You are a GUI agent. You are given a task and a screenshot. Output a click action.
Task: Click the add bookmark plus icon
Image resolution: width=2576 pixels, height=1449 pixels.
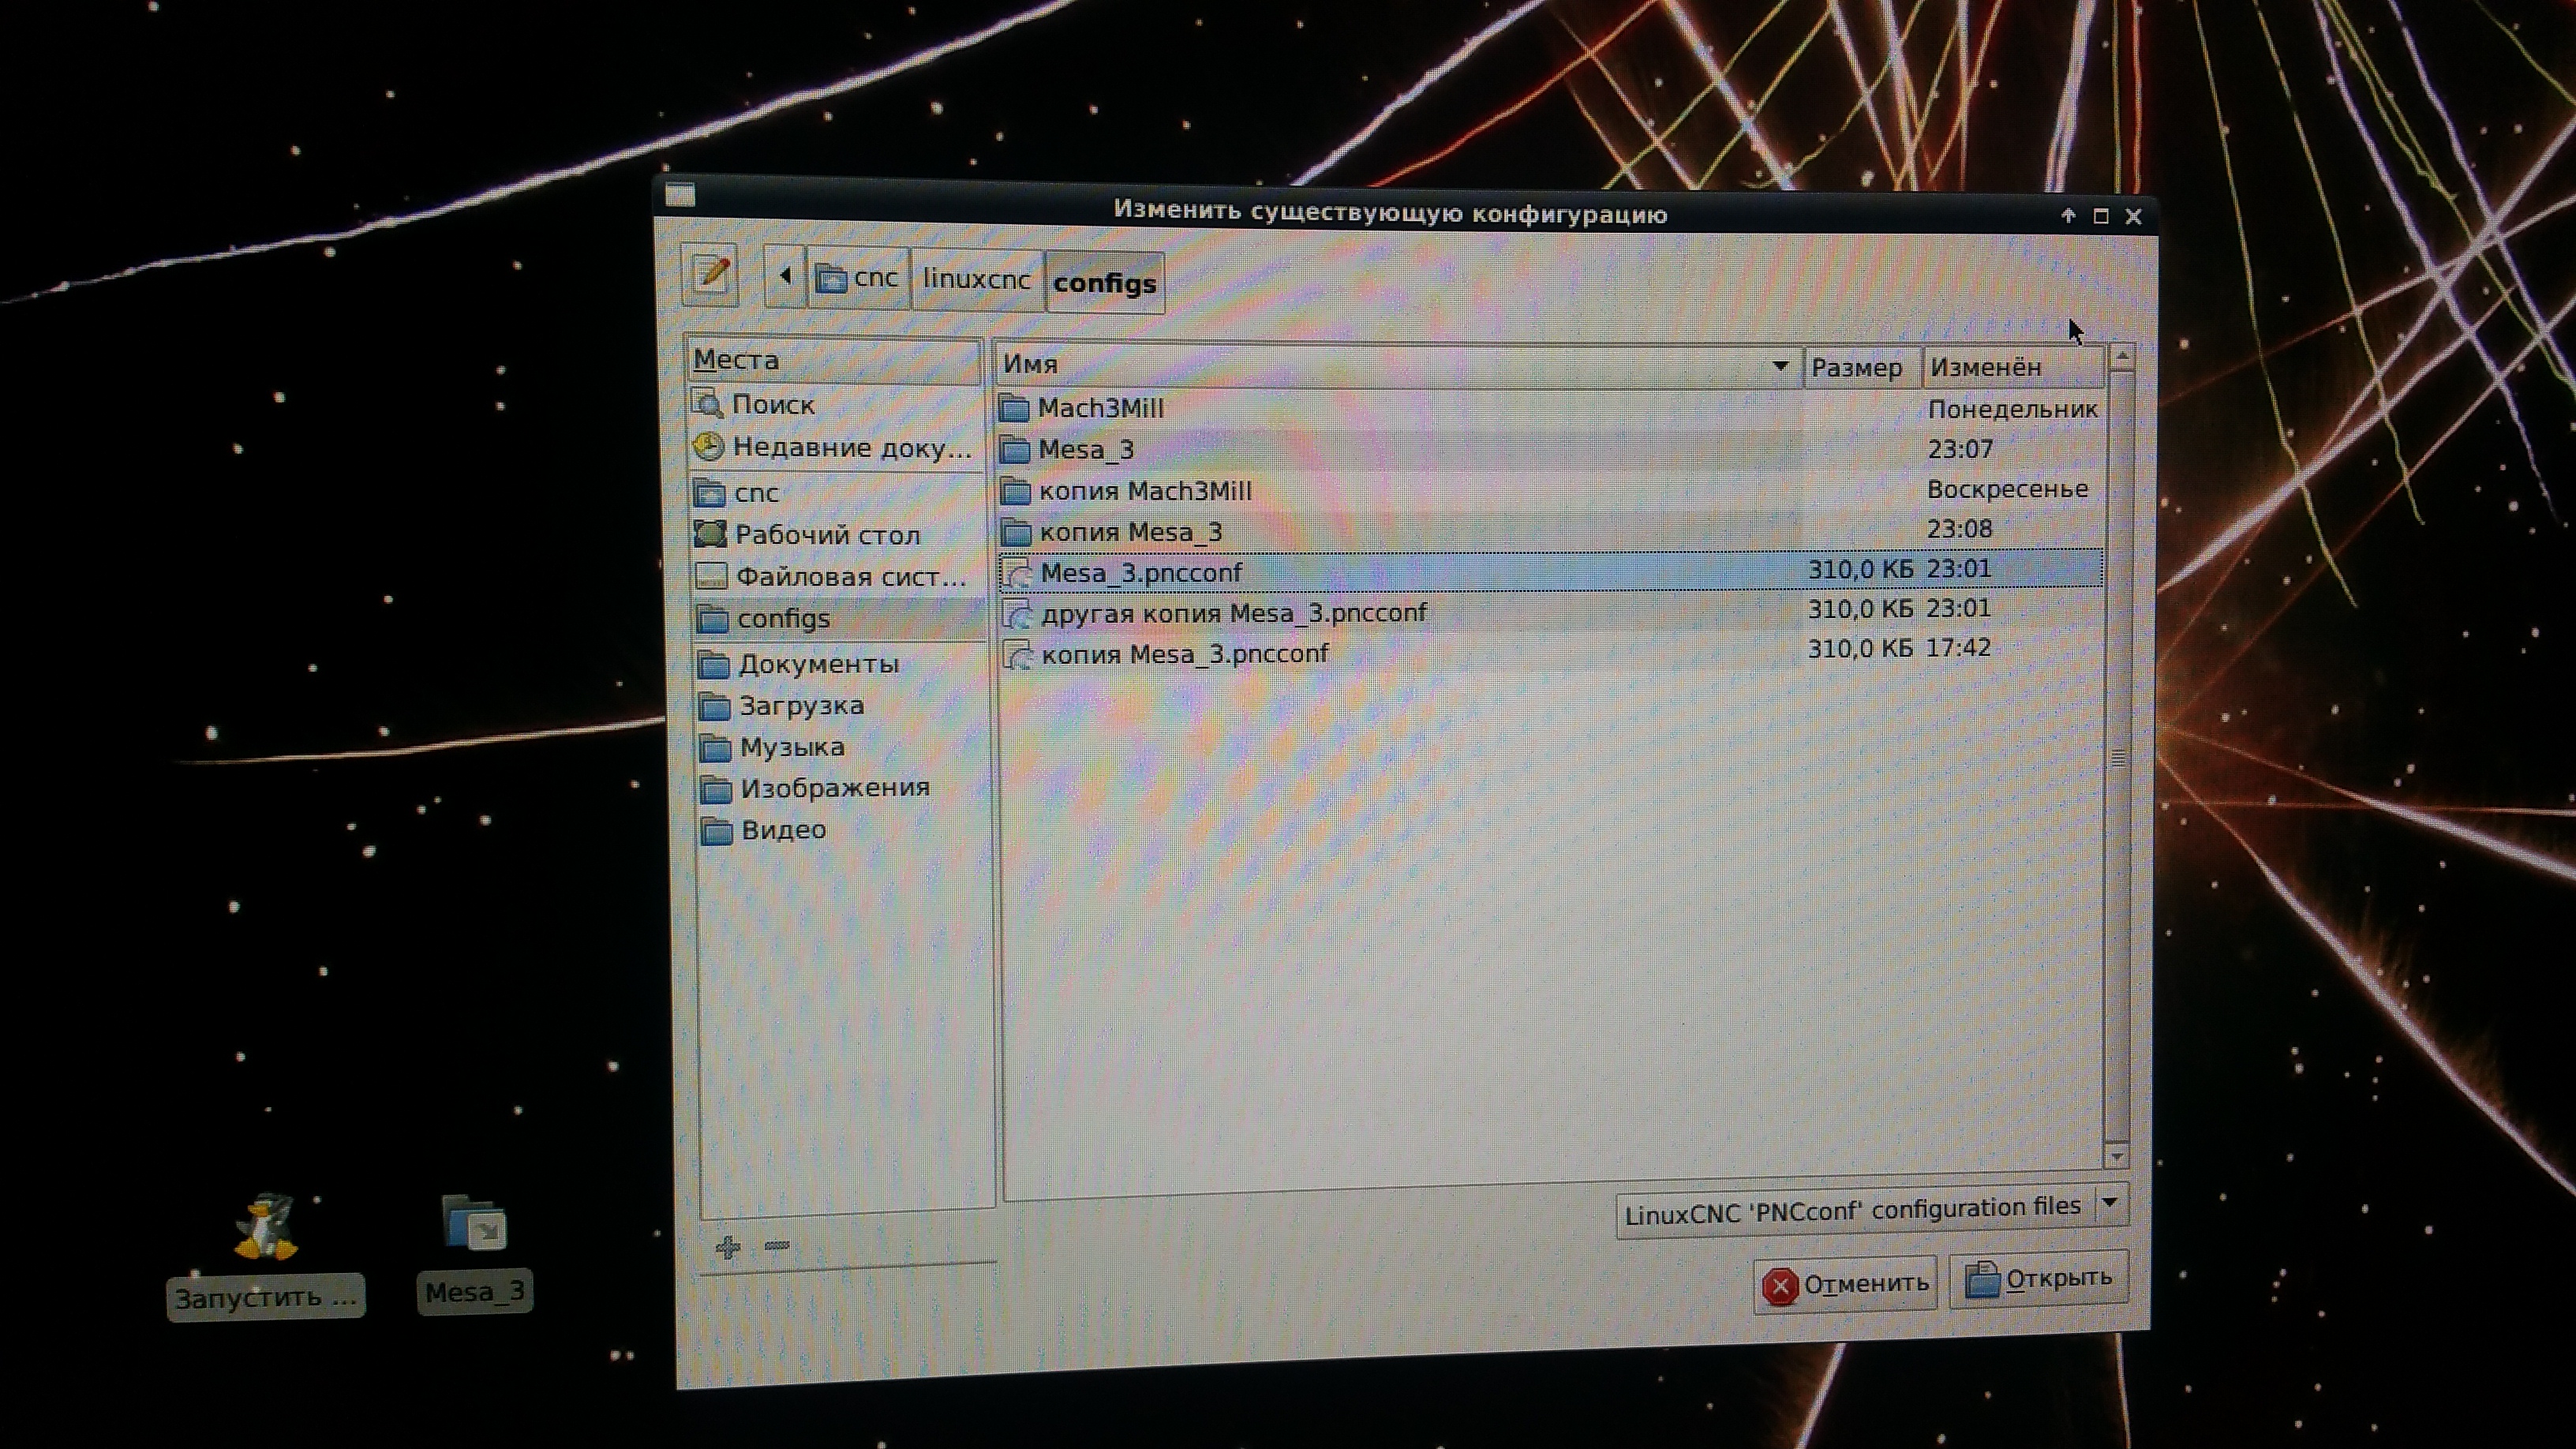(x=728, y=1247)
